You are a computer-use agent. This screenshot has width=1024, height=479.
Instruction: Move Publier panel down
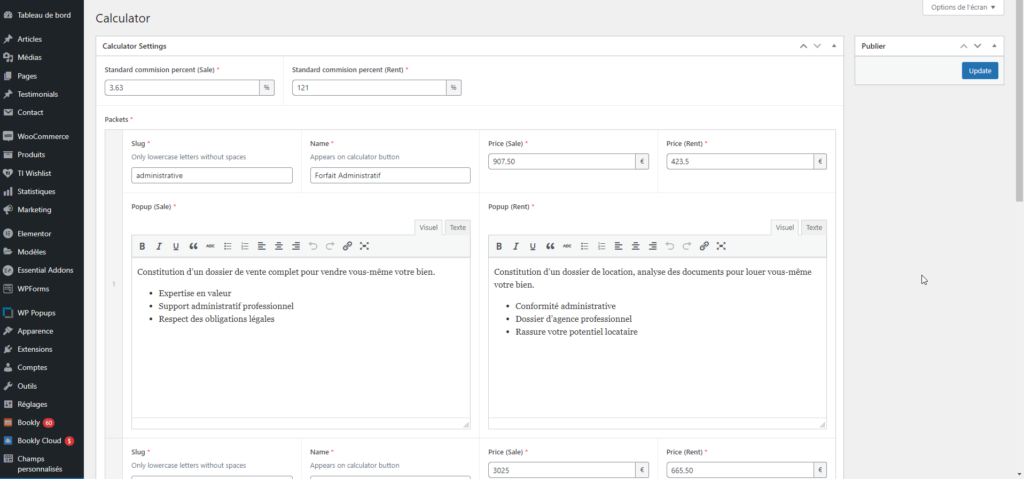978,46
